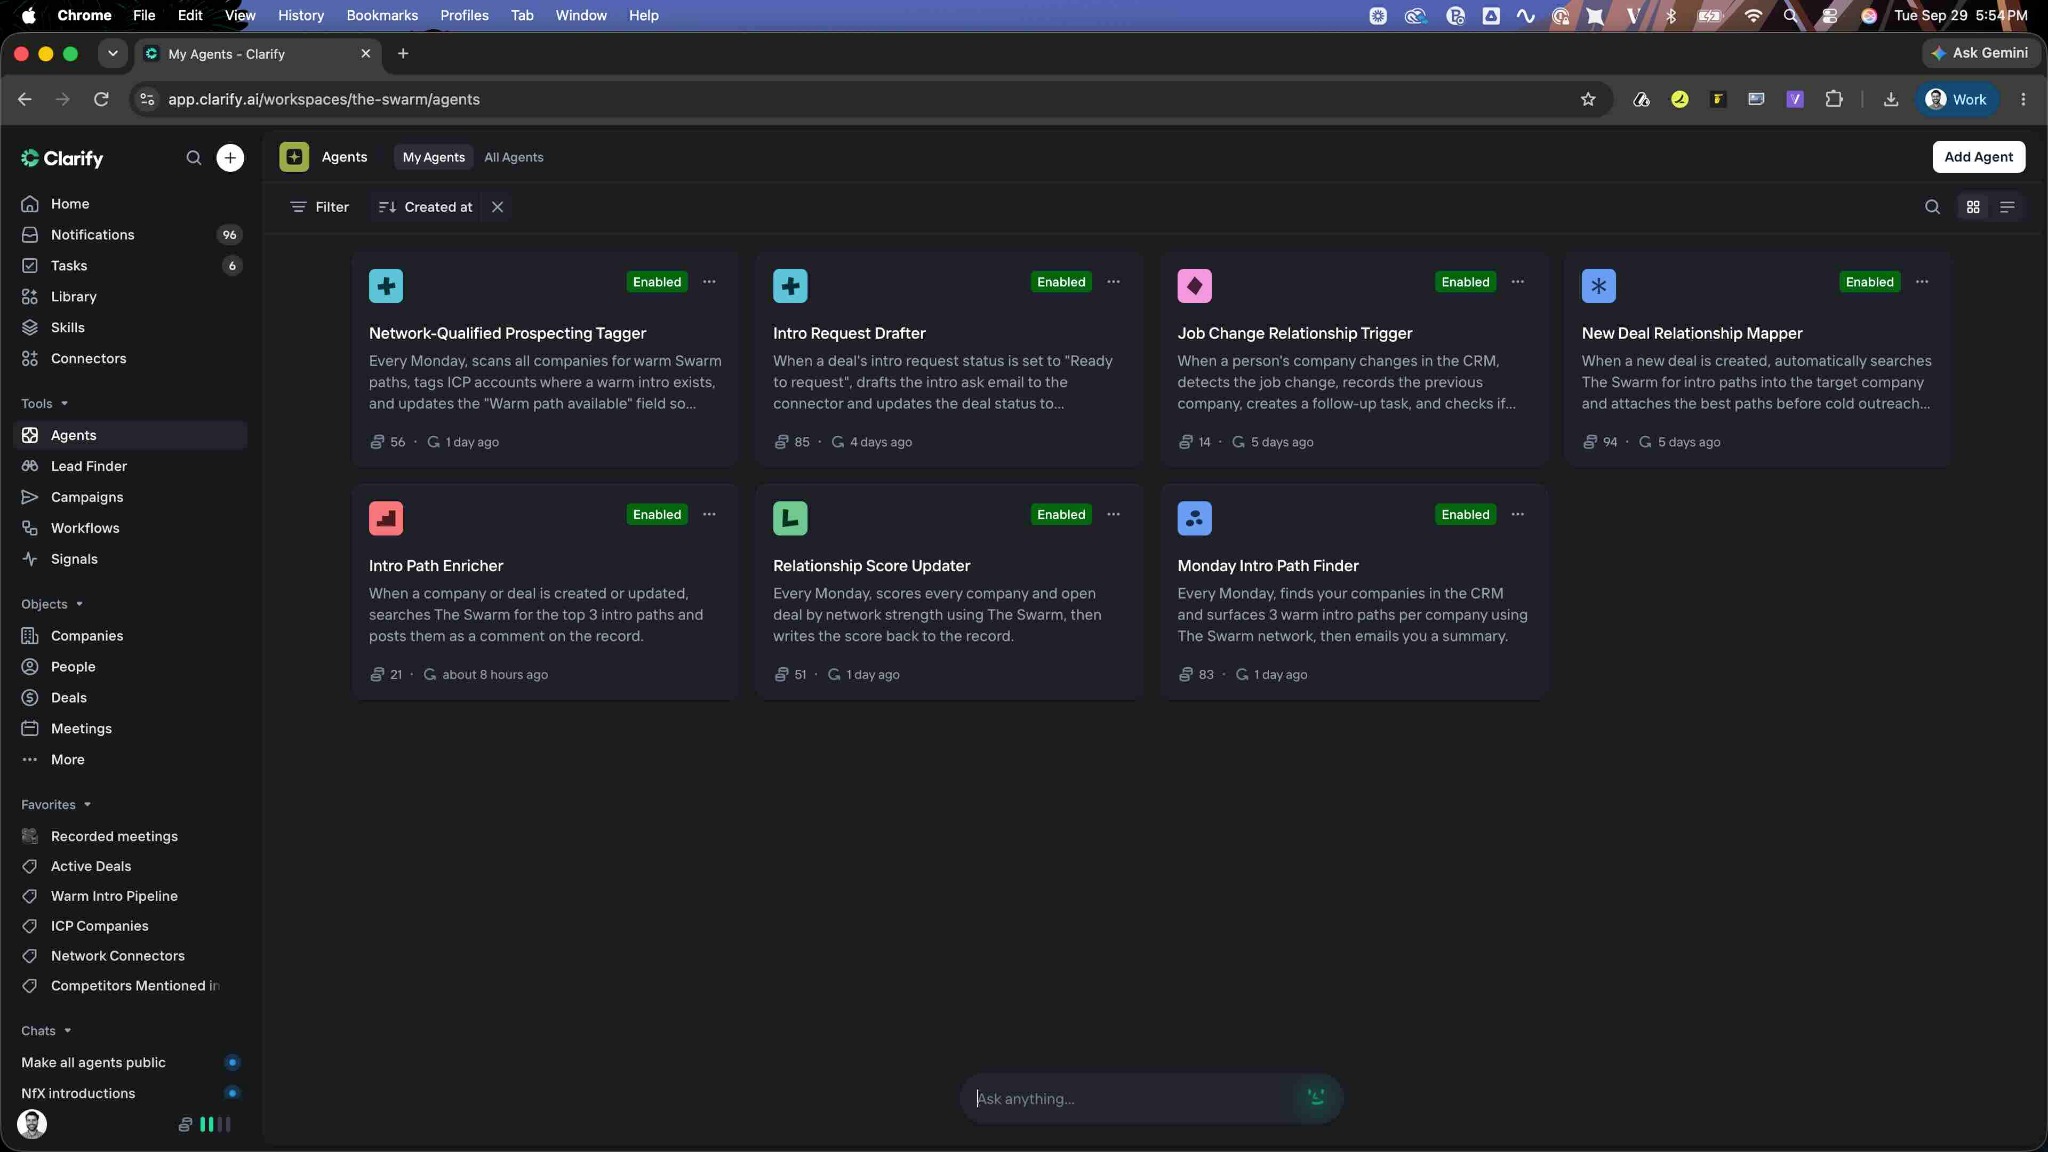Switch to the All Agents tab
Screen dimensions: 2048x1152
click(514, 157)
